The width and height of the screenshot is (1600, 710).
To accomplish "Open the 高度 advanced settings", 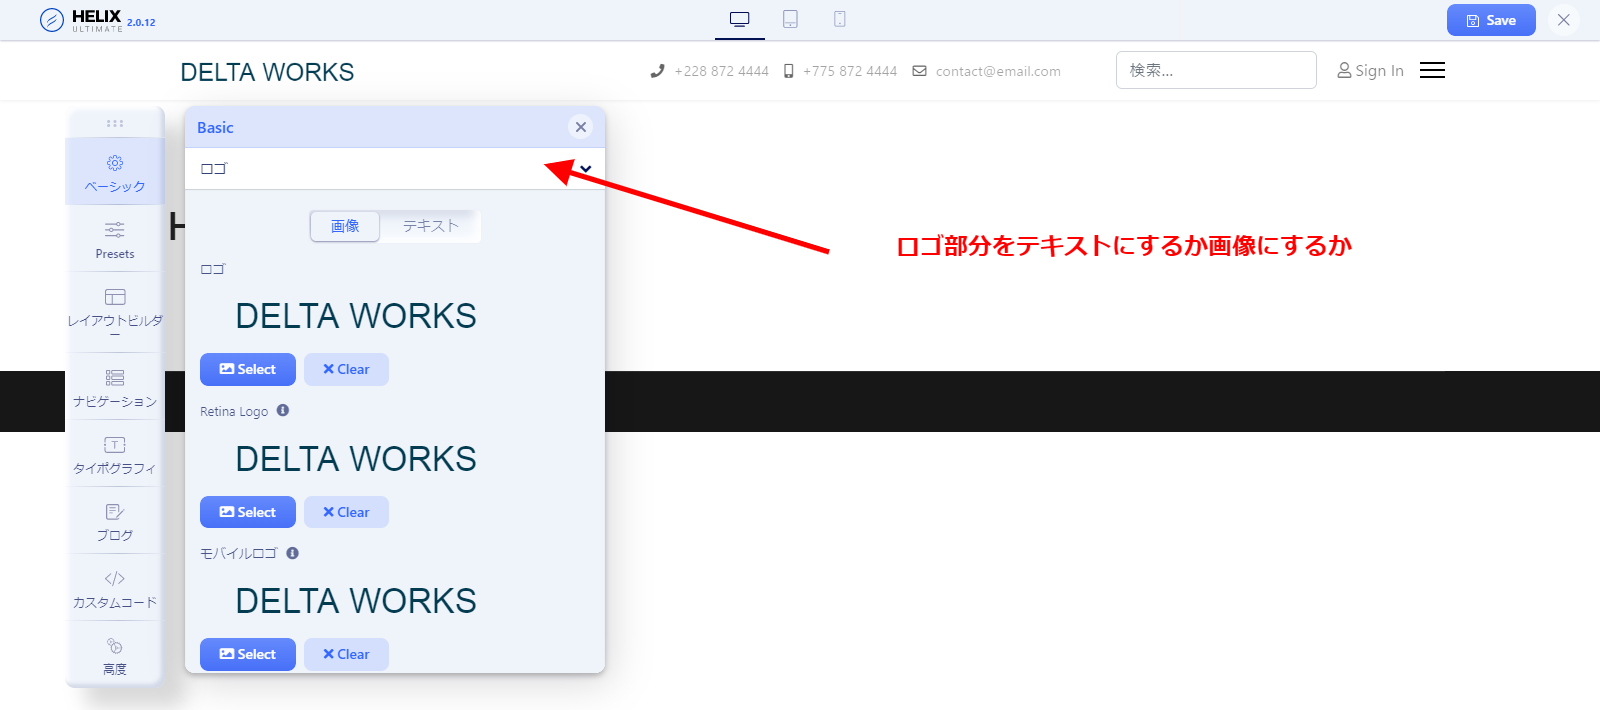I will click(x=115, y=656).
